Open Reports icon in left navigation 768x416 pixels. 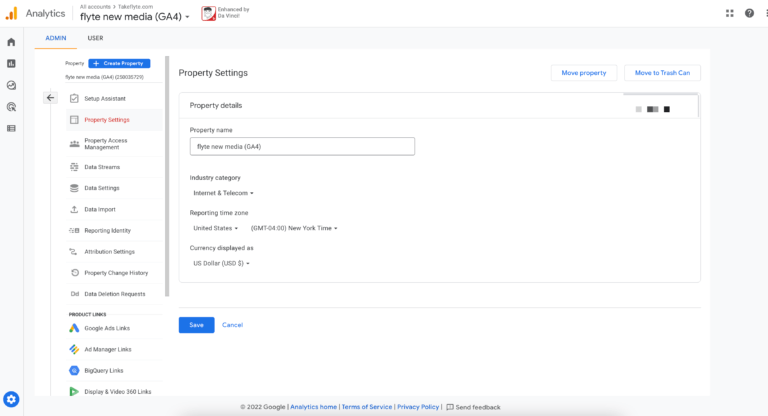[x=11, y=64]
